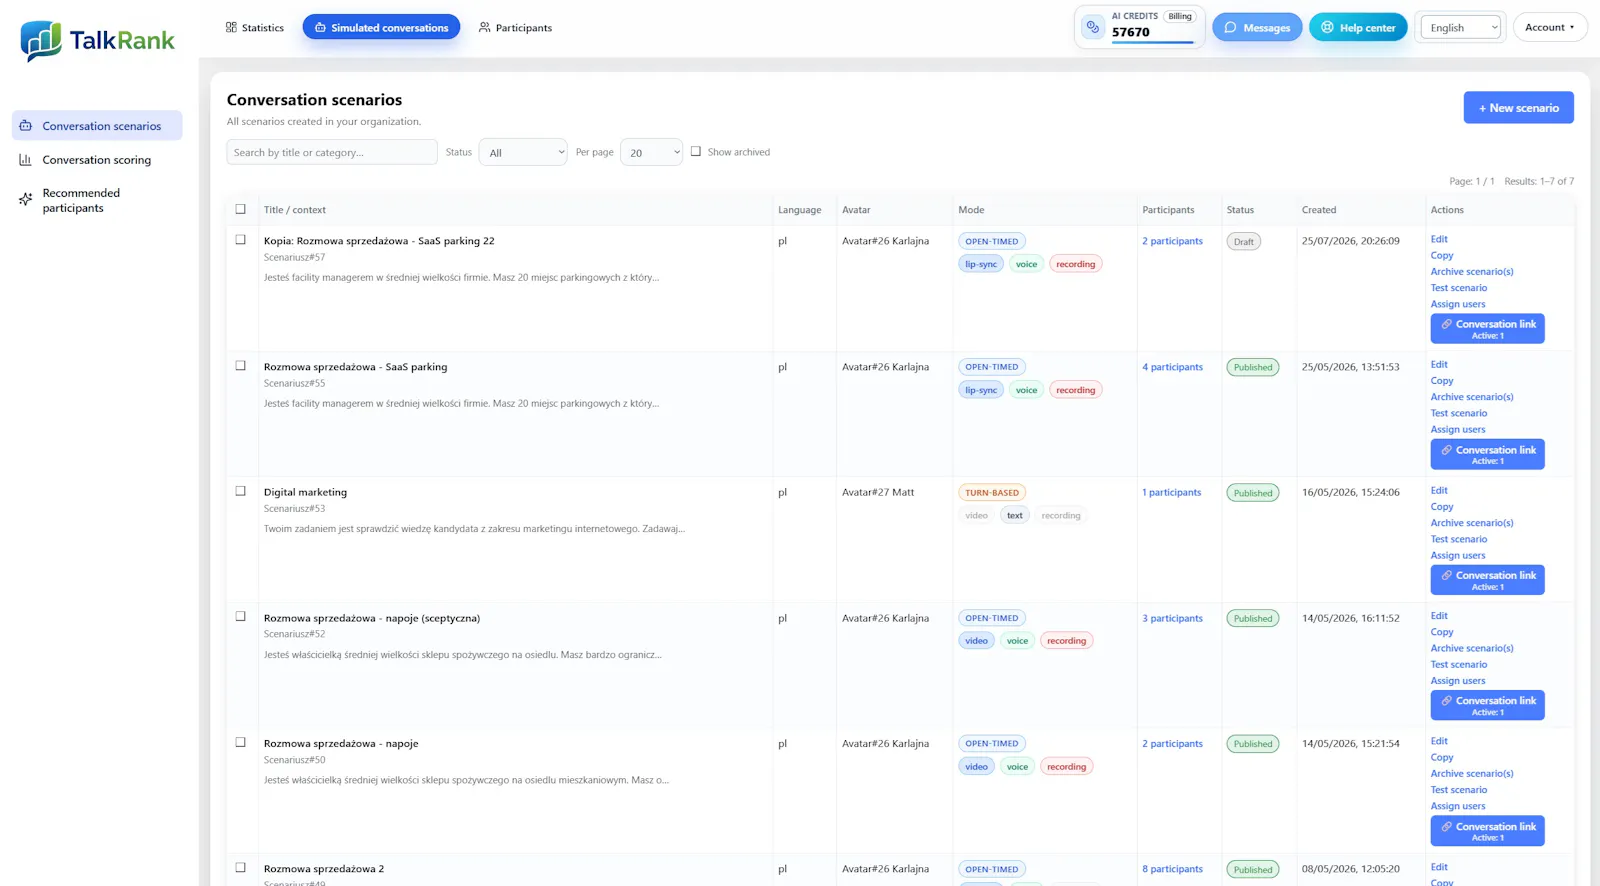Open the Status filter dropdown

point(523,152)
